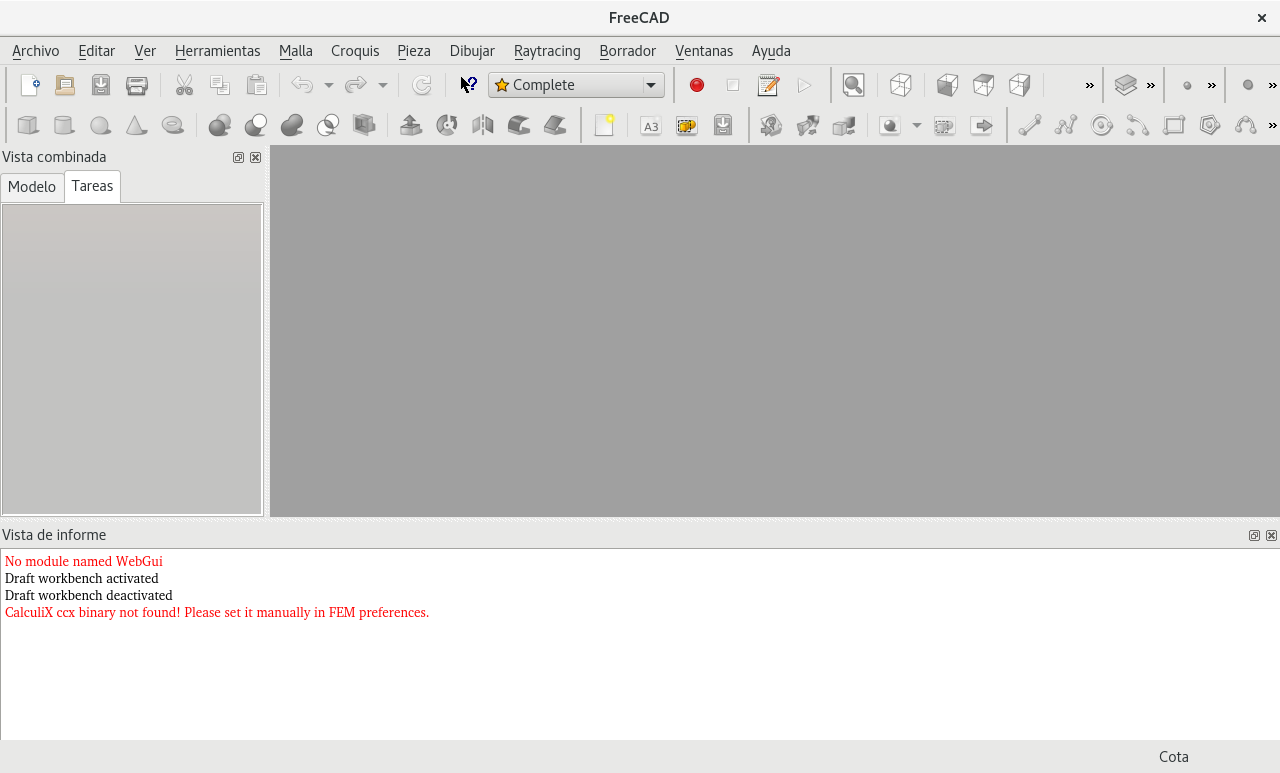Switch to the Tareas tab

(92, 186)
